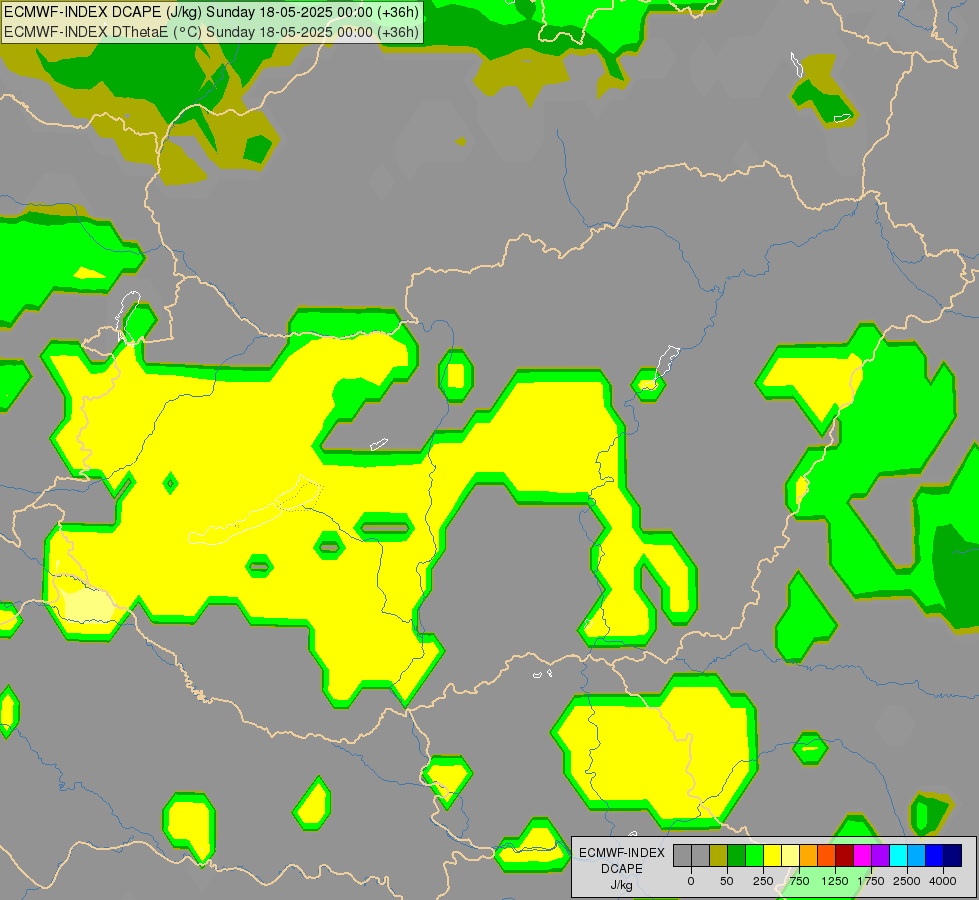Click the light blue legend swatch
Image resolution: width=979 pixels, height=900 pixels.
point(917,855)
